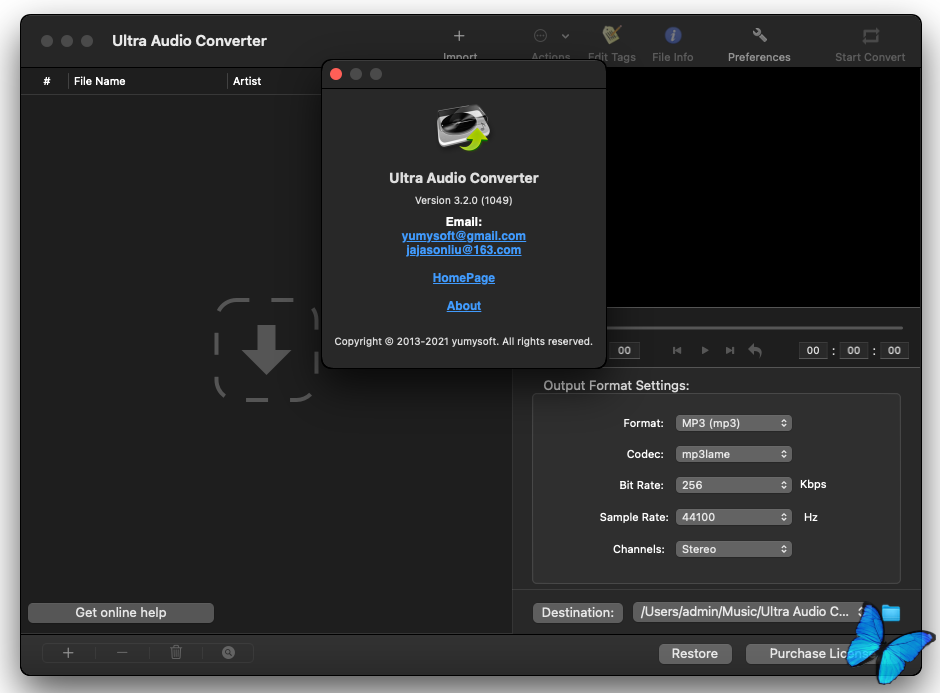940x693 pixels.
Task: Open the Preferences wrench icon
Action: point(759,36)
